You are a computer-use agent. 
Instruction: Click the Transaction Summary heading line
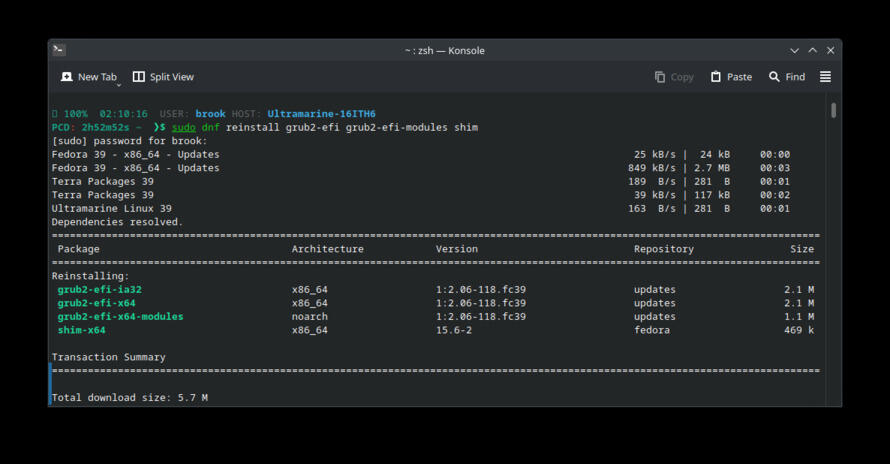[108, 357]
